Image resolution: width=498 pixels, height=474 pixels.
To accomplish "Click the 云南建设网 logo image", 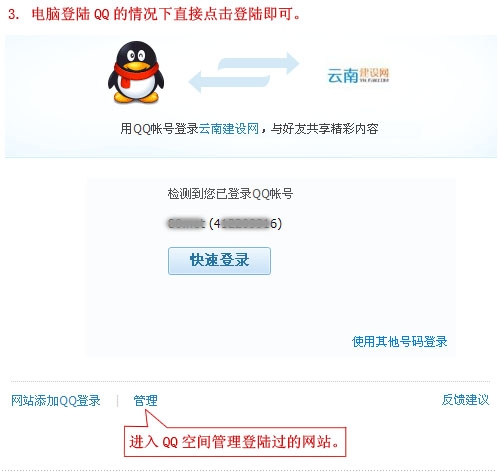I will pos(358,75).
